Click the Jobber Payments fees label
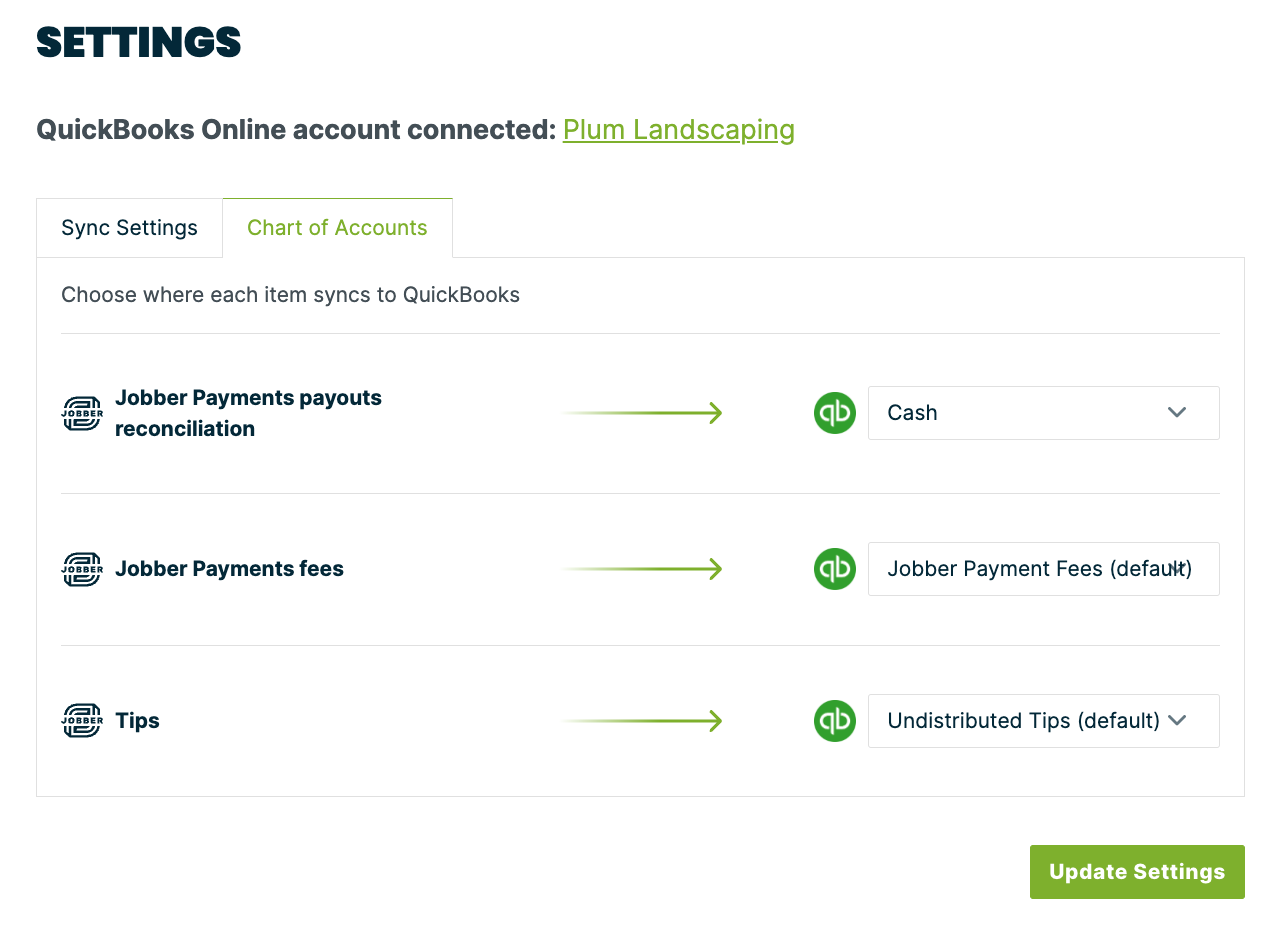Screen dimensions: 1285x935 coord(229,569)
